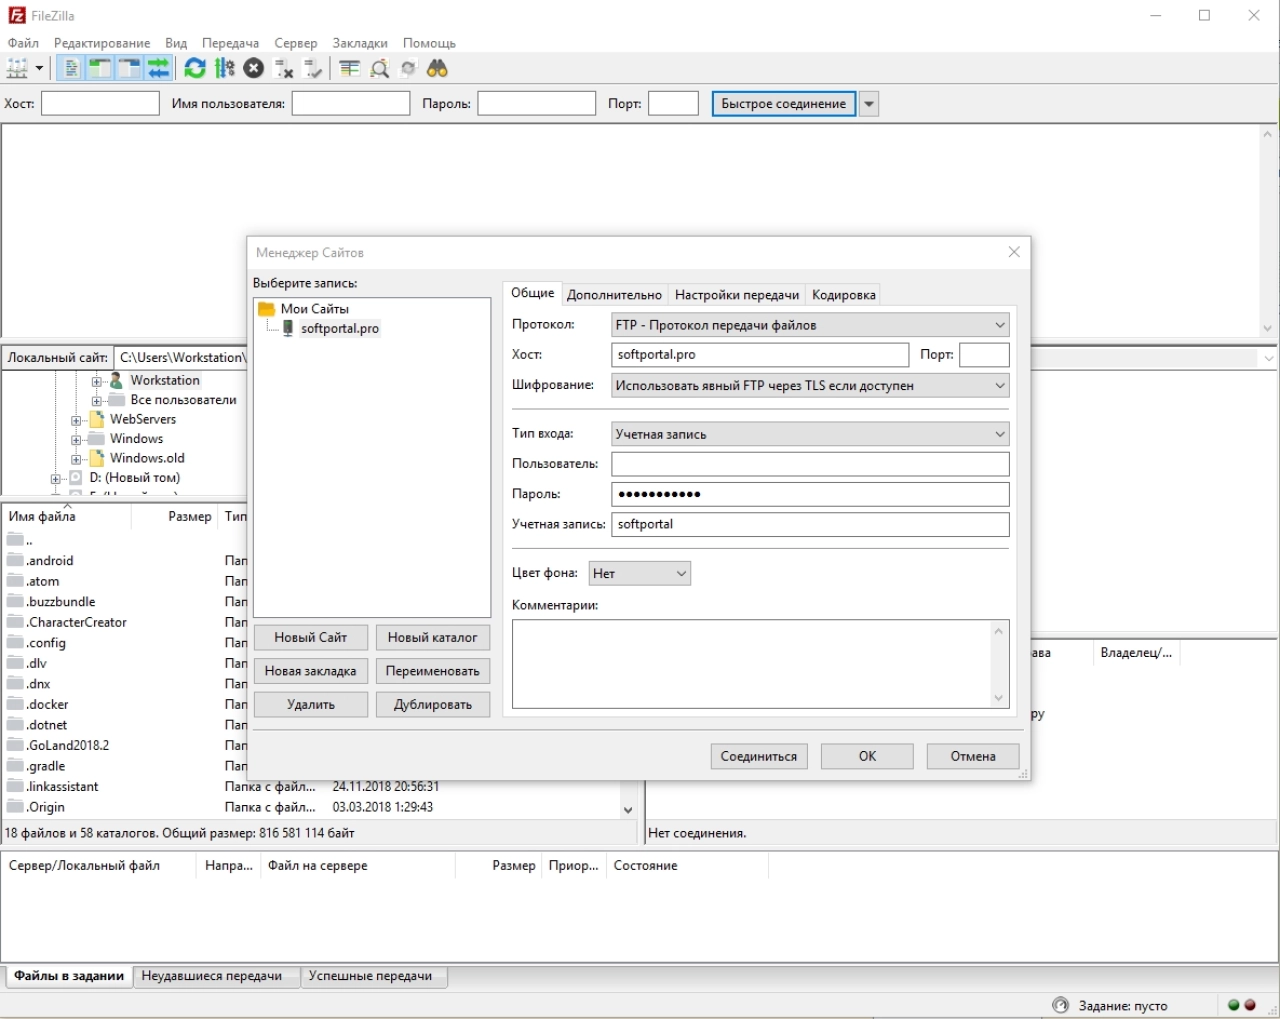Viewport: 1280px width, 1019px height.
Task: Click the .gradle folder icon
Action: tap(15, 765)
